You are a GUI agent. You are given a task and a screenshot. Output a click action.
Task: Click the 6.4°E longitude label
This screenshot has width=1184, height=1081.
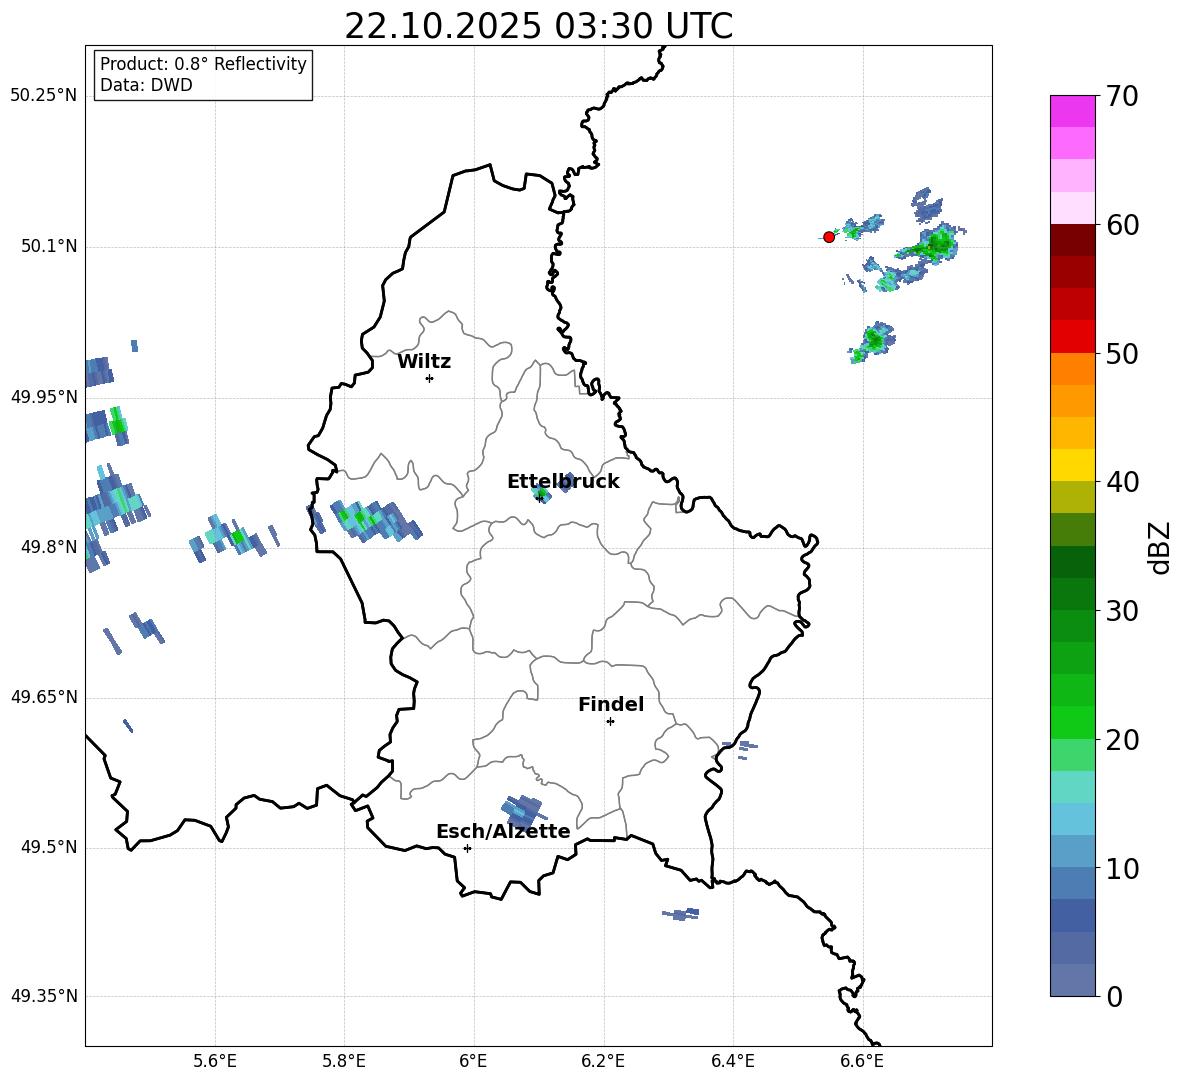[x=732, y=1061]
